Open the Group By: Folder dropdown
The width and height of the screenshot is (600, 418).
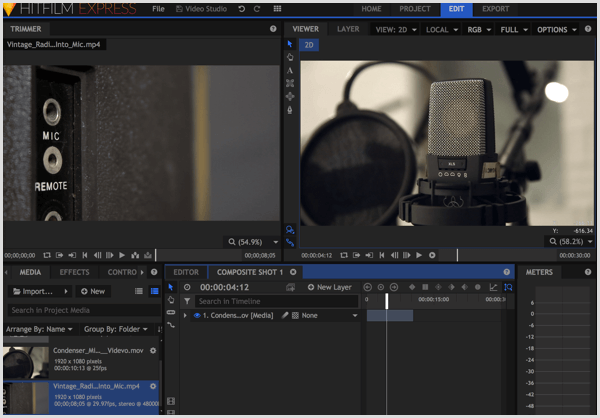[x=116, y=329]
